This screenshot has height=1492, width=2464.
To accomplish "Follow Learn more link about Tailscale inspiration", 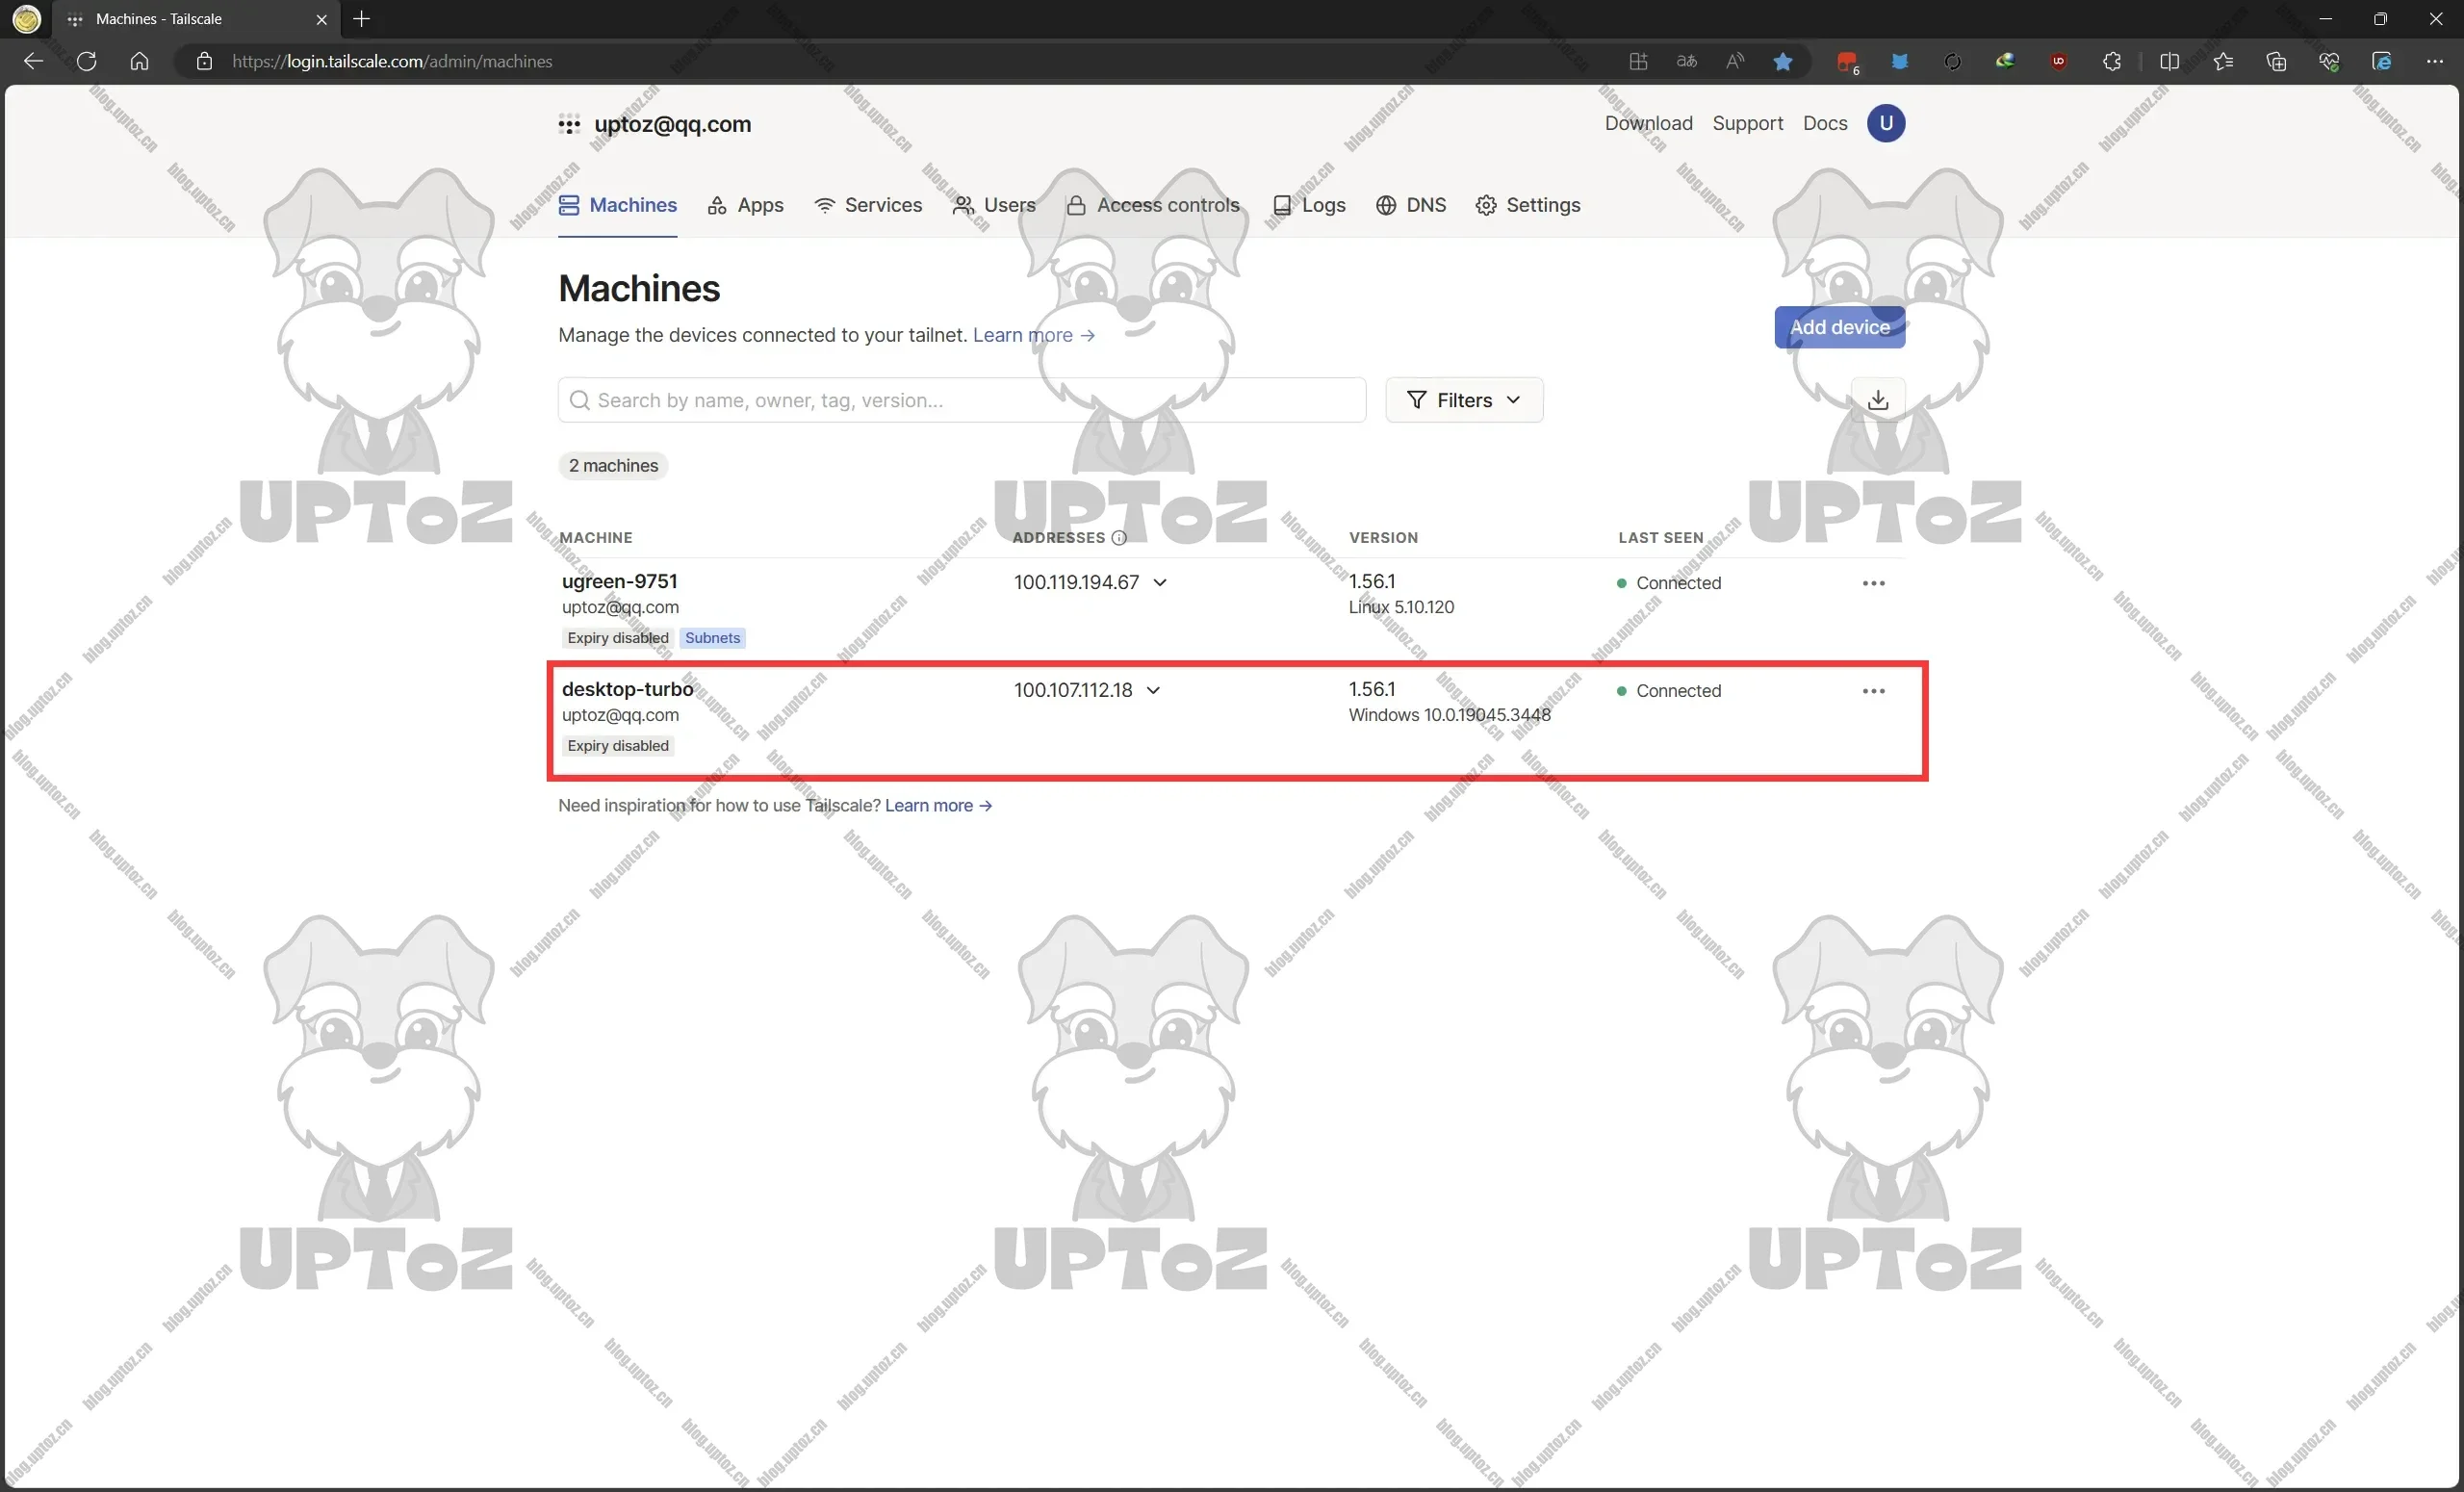I will (x=938, y=805).
